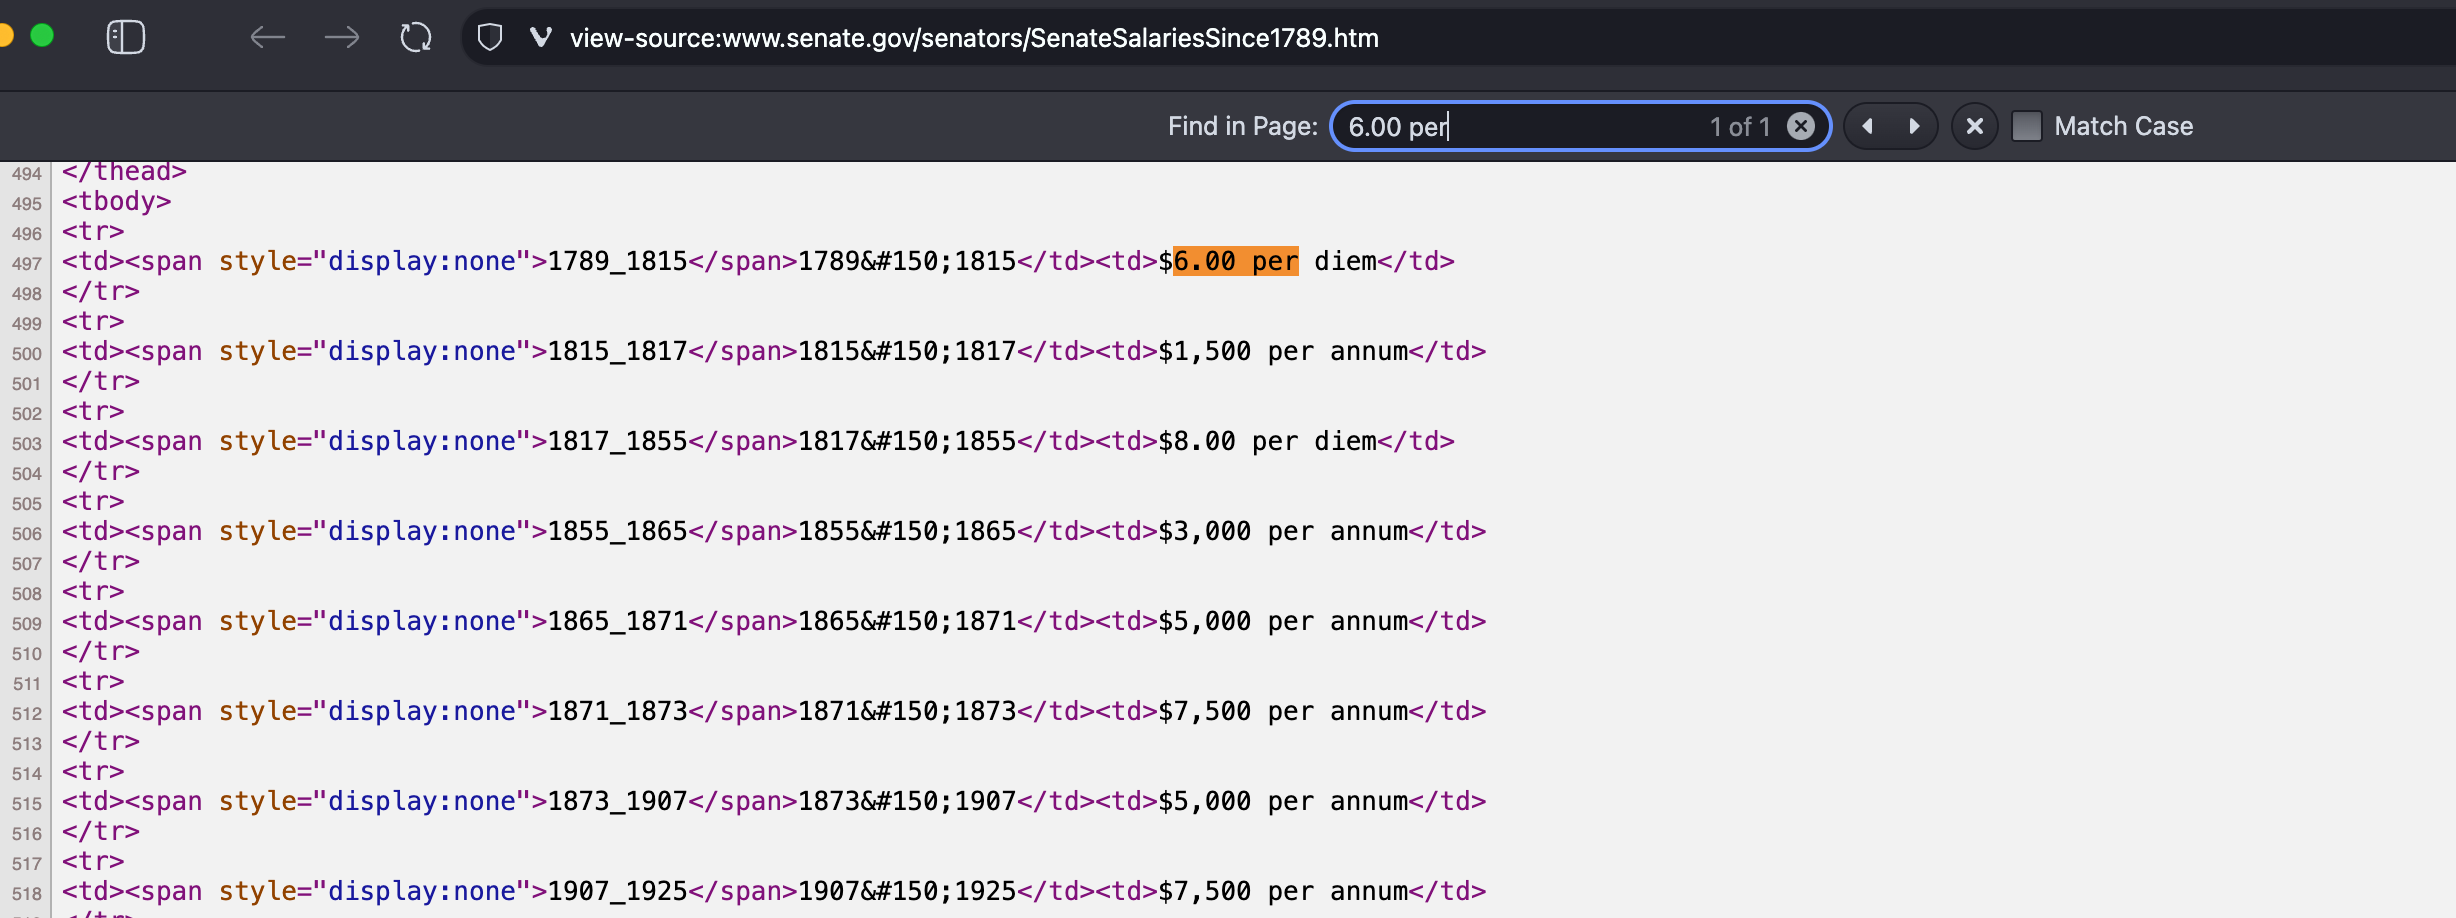Click the Match Case label text
Viewport: 2456px width, 918px height.
point(2123,126)
